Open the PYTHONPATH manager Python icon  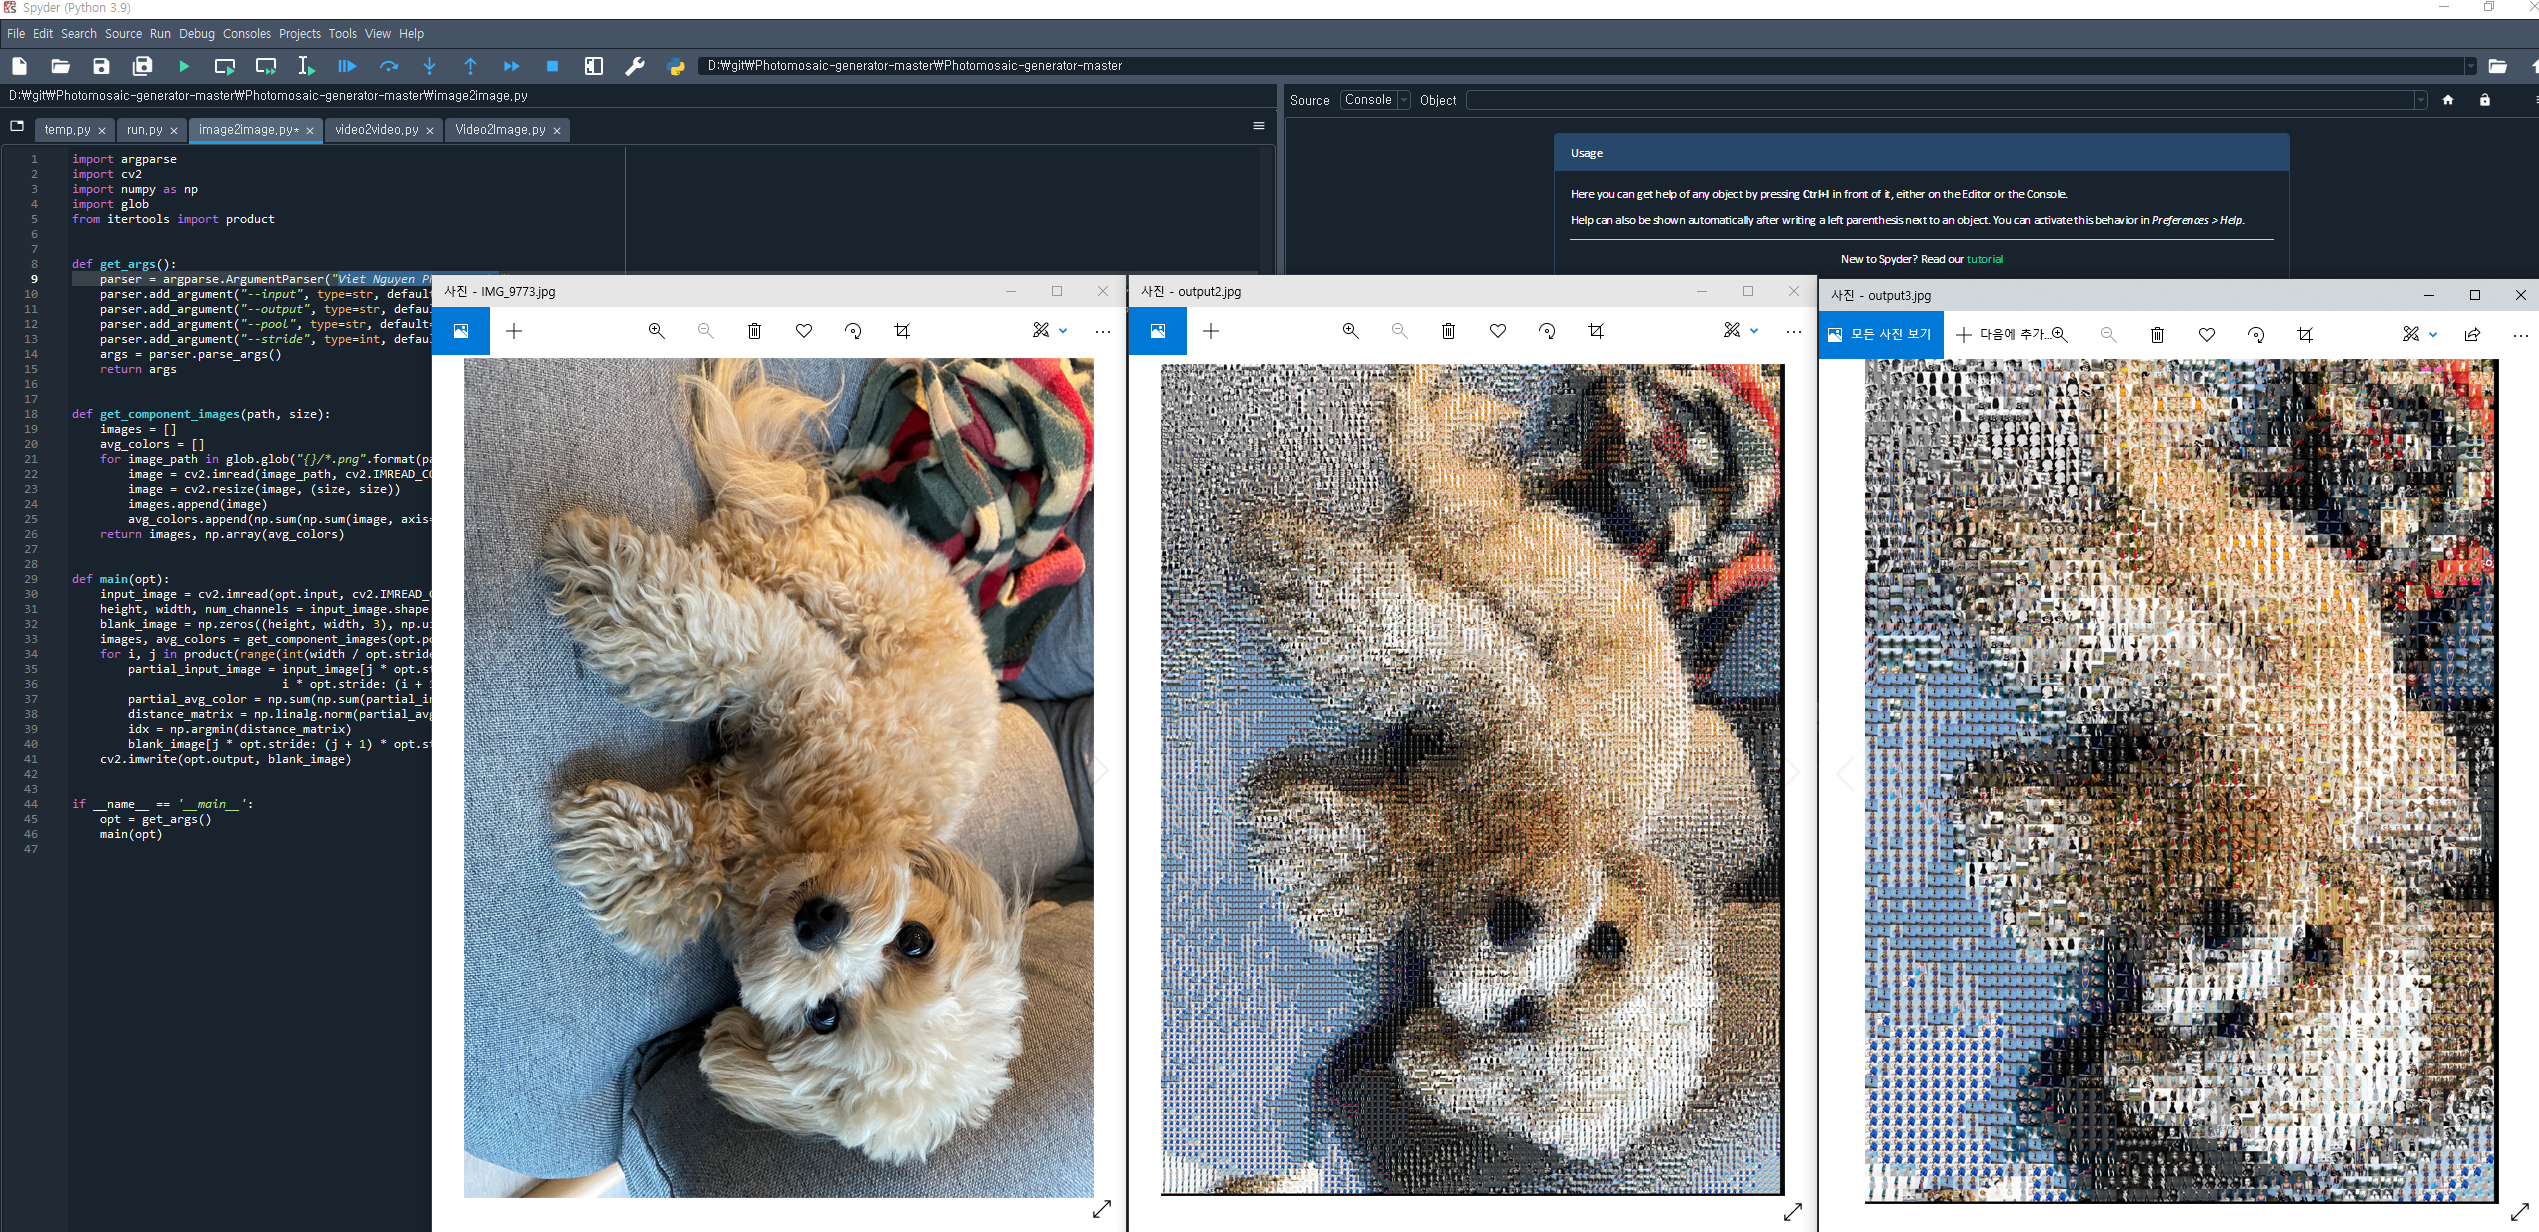[676, 66]
